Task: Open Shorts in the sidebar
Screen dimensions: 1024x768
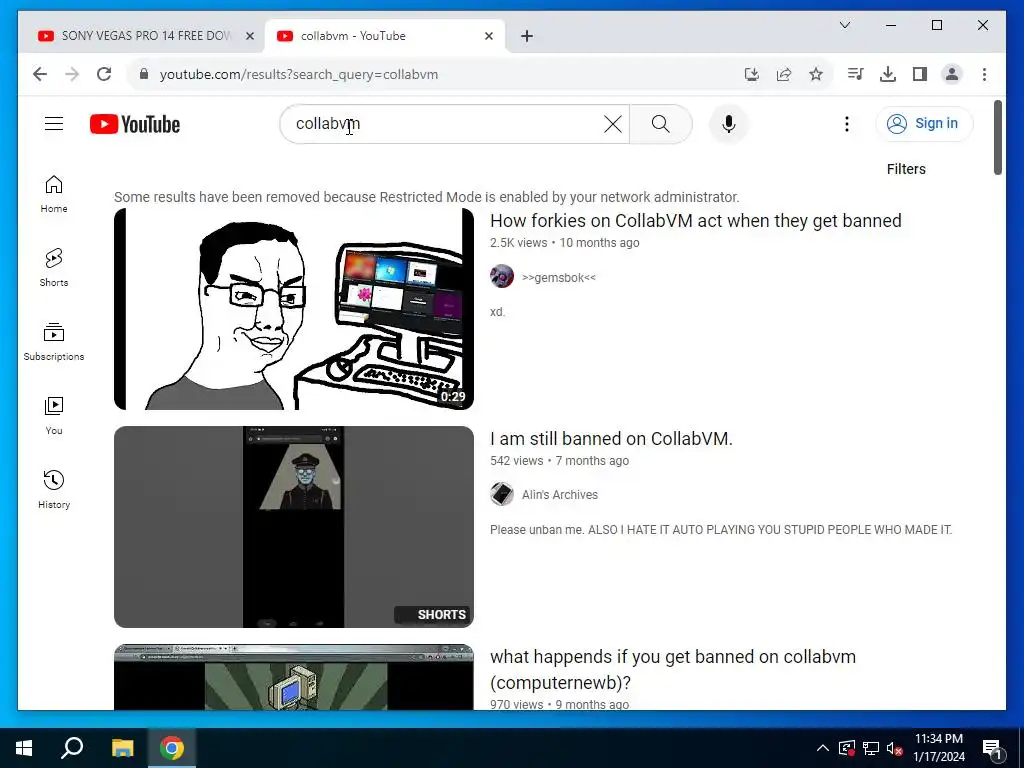Action: coord(54,268)
